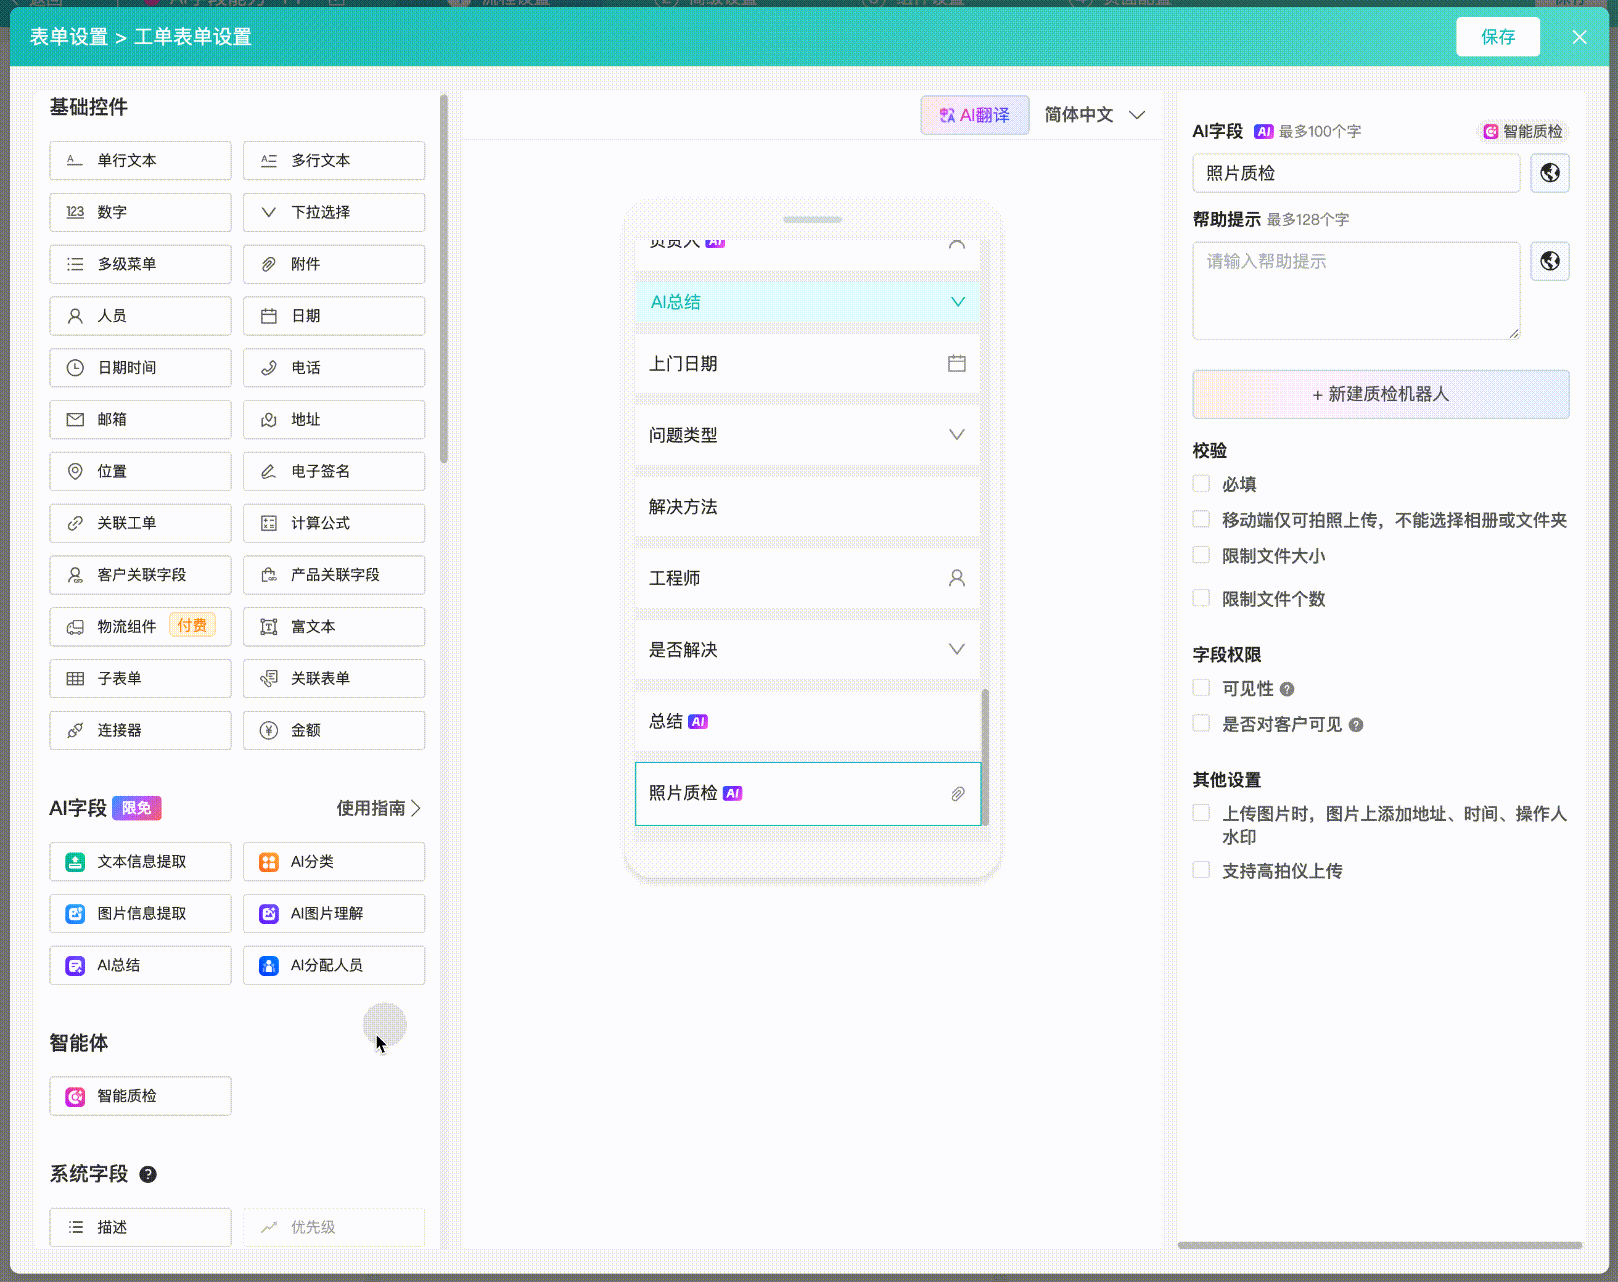
Task: Select the 上门日期 field in preview
Action: (x=808, y=364)
